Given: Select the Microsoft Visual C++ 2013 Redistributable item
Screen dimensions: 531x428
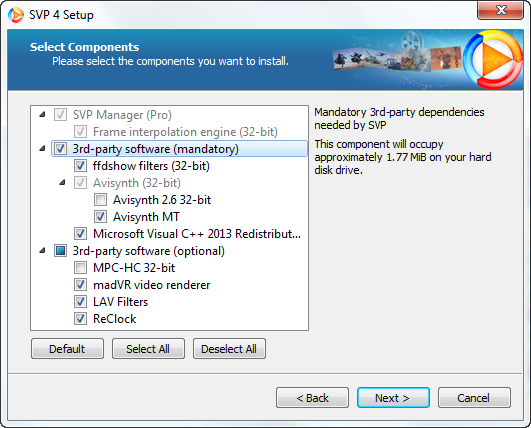Looking at the screenshot, I should [x=197, y=234].
